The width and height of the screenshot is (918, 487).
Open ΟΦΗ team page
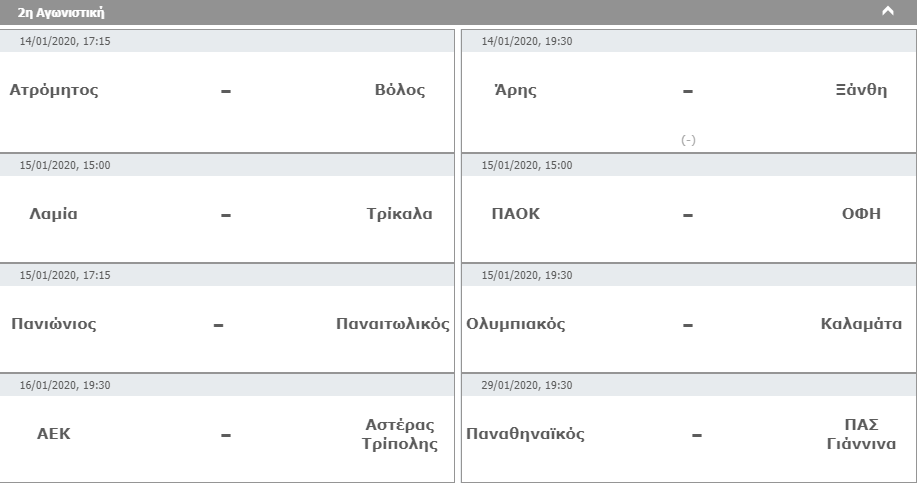(x=861, y=214)
